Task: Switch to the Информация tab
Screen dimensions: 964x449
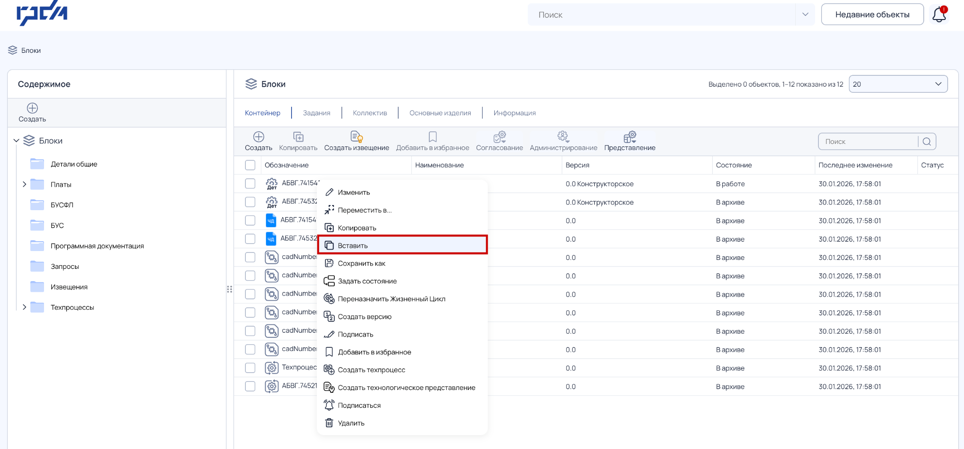Action: 515,113
